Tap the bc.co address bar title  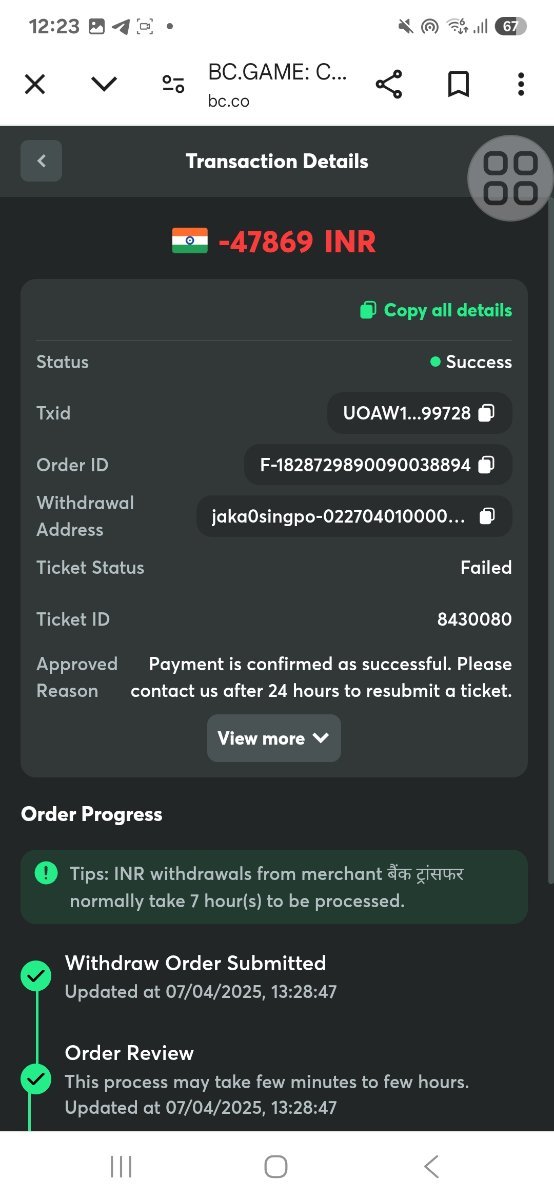coord(277,85)
